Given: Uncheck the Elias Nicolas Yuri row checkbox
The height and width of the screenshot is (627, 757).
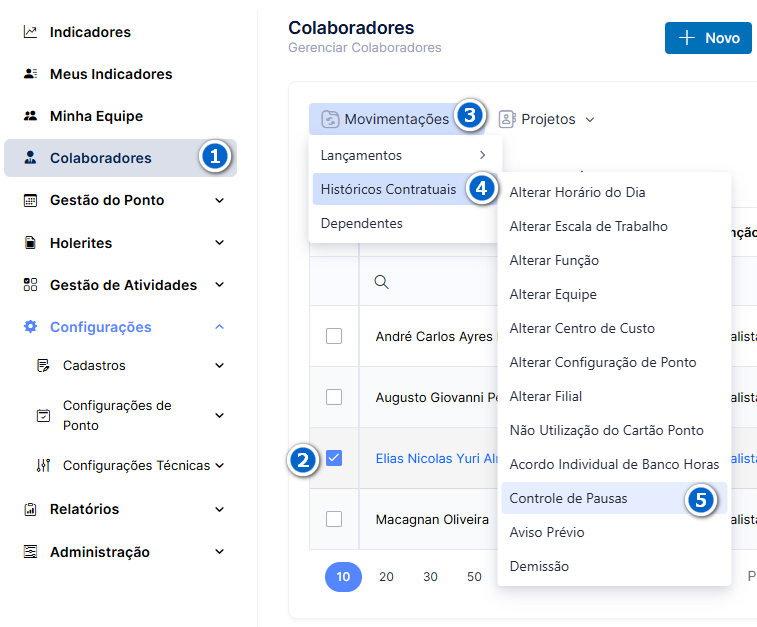Looking at the screenshot, I should click(x=334, y=458).
